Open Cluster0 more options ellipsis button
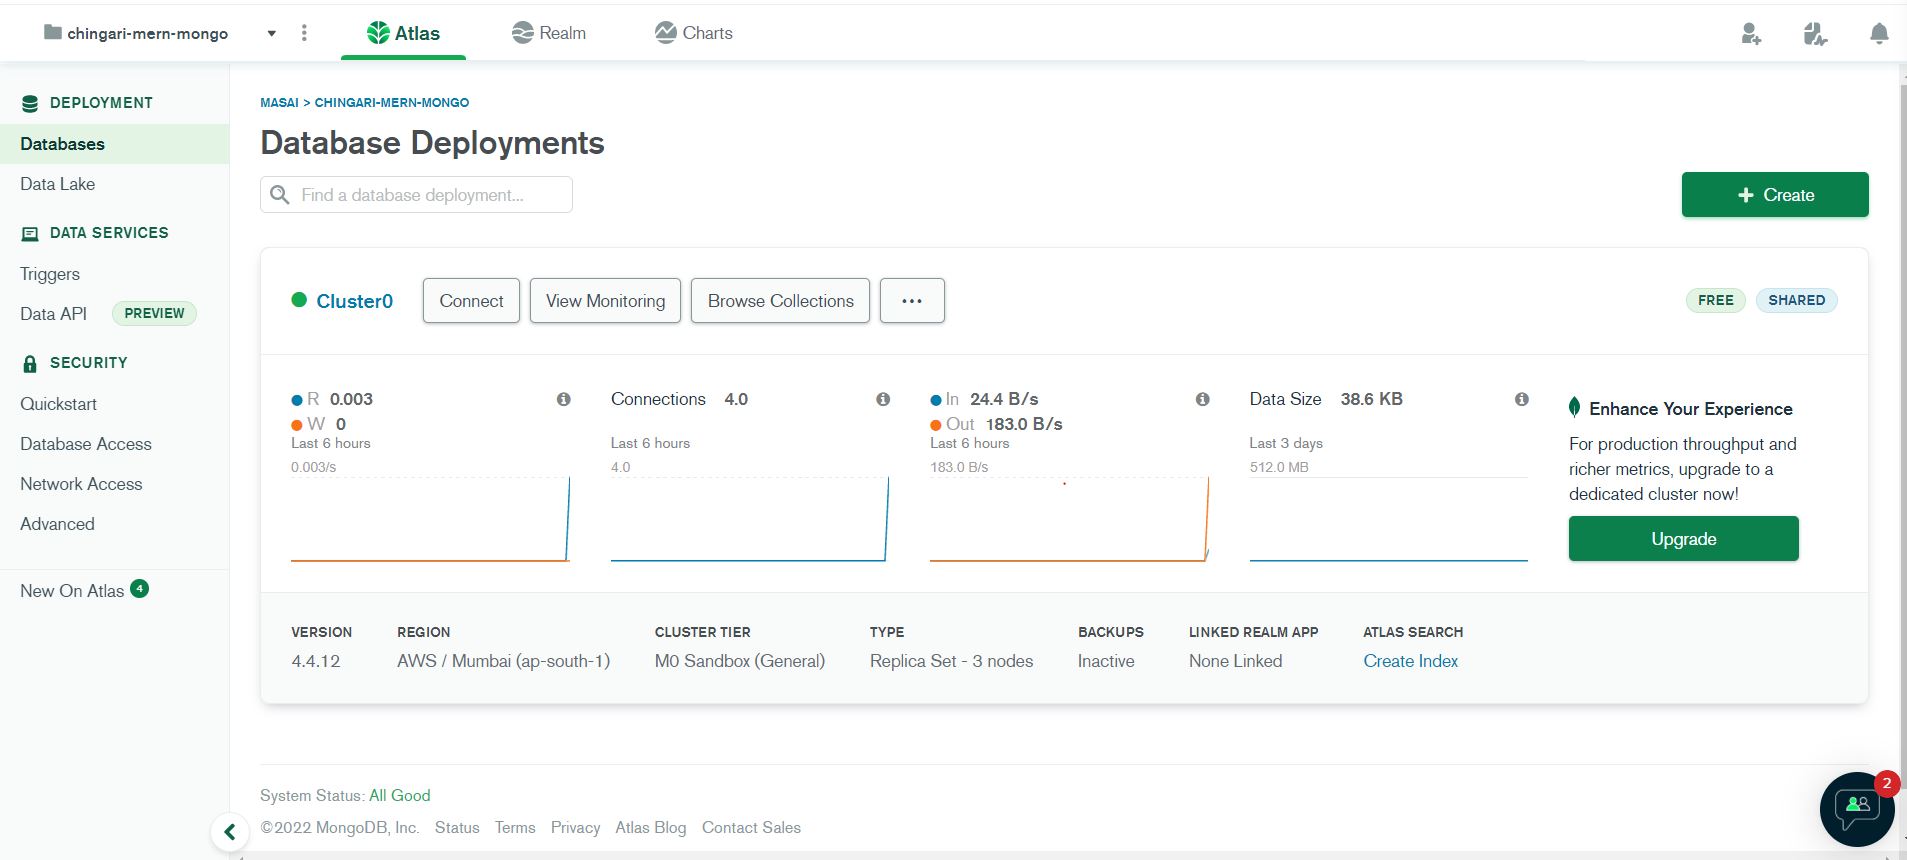 tap(912, 301)
